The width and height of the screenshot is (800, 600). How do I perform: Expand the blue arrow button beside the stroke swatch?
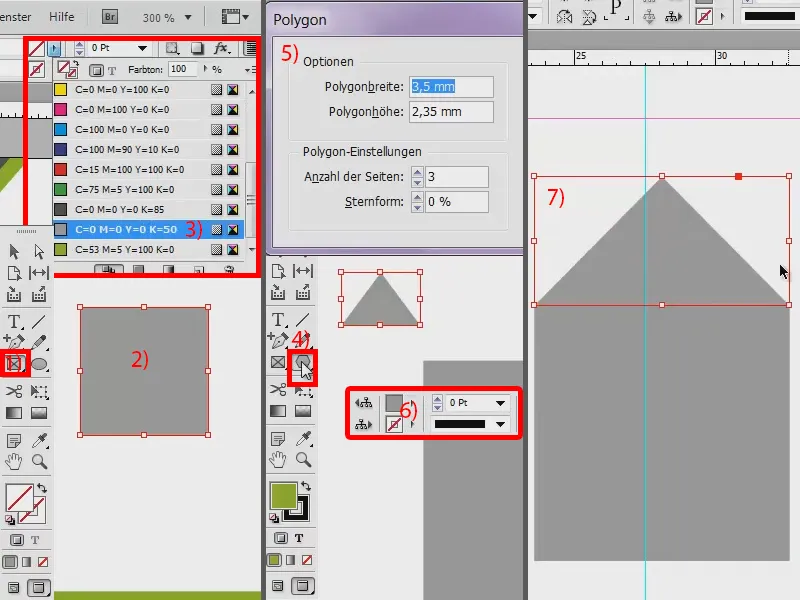pyautogui.click(x=54, y=48)
